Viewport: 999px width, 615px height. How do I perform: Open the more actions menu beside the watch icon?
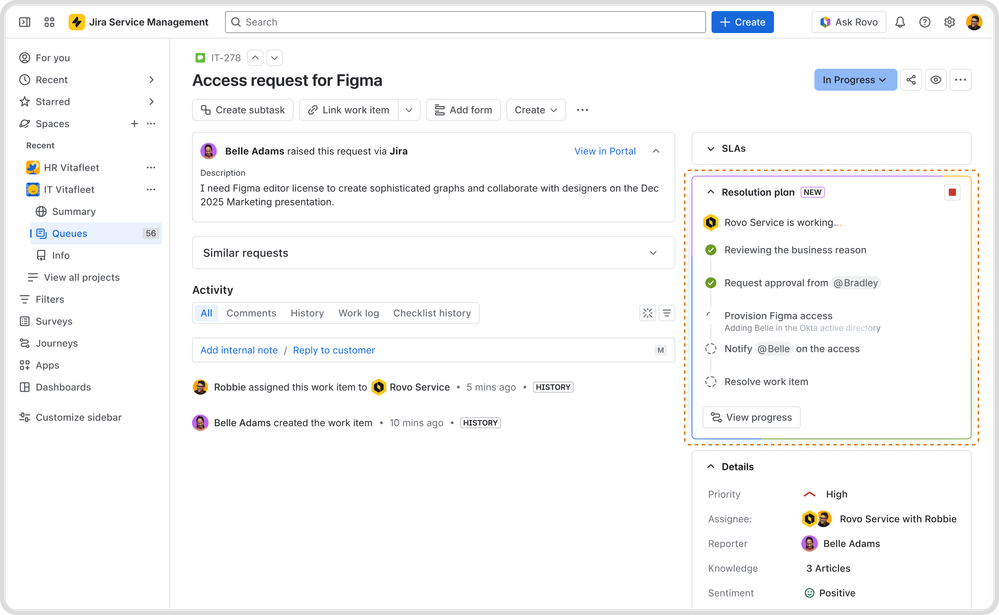[960, 80]
